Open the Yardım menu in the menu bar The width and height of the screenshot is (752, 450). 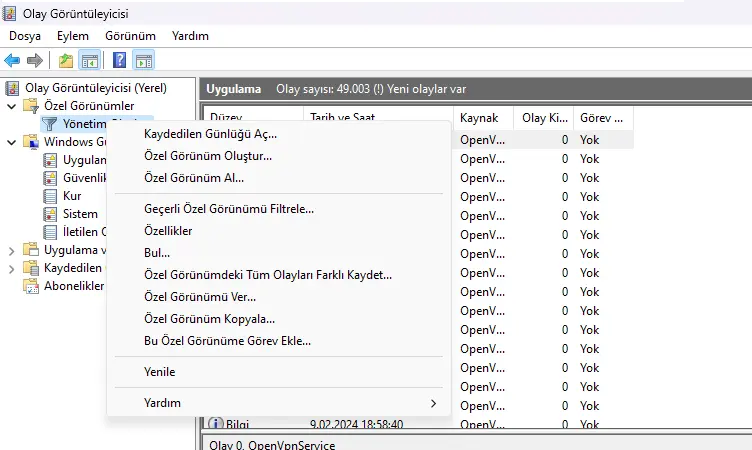click(x=190, y=36)
